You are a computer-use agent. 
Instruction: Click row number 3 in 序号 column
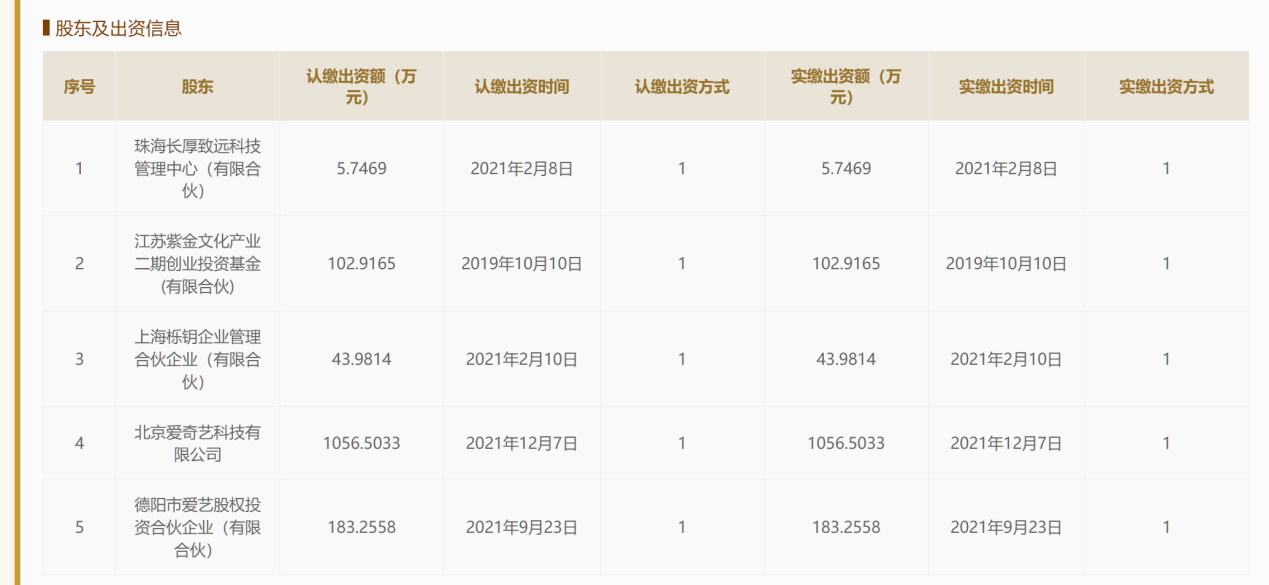[x=80, y=359]
